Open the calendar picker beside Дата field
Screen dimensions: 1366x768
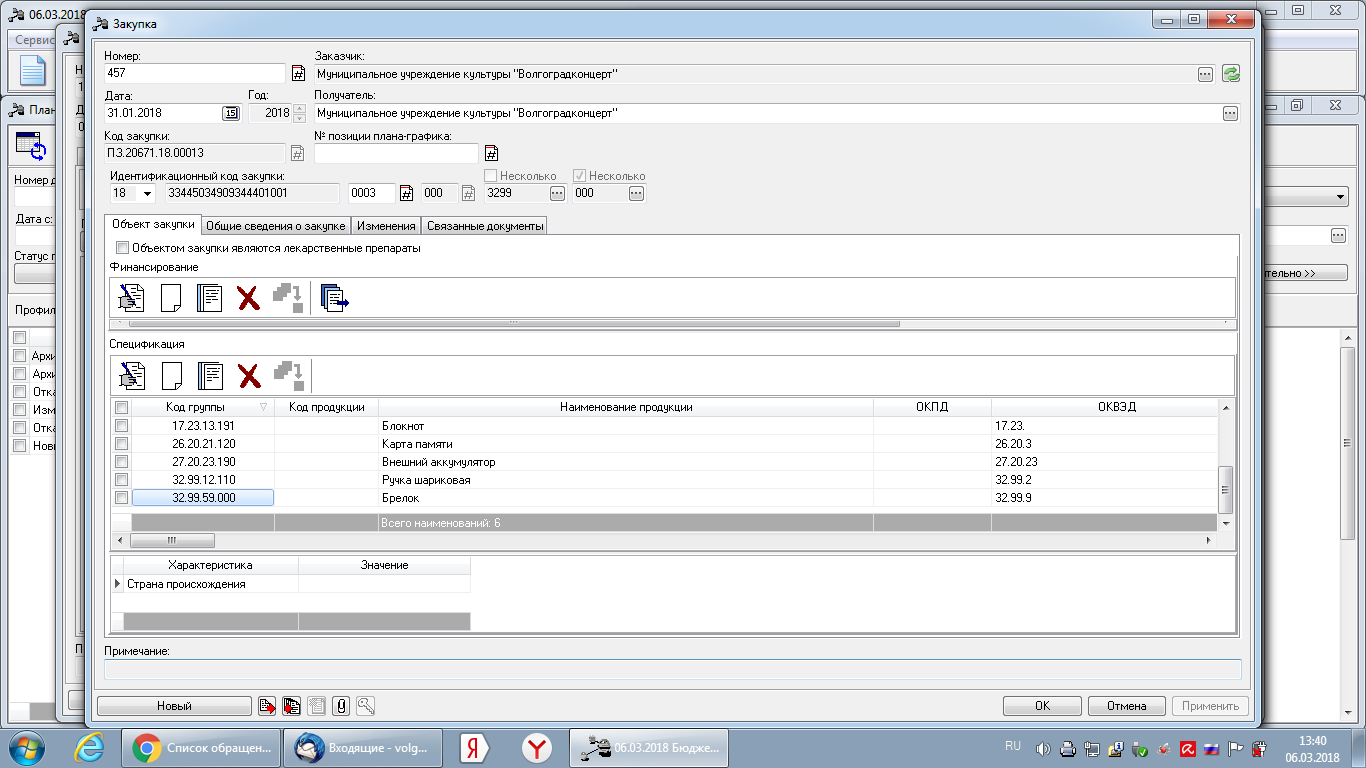(x=230, y=113)
